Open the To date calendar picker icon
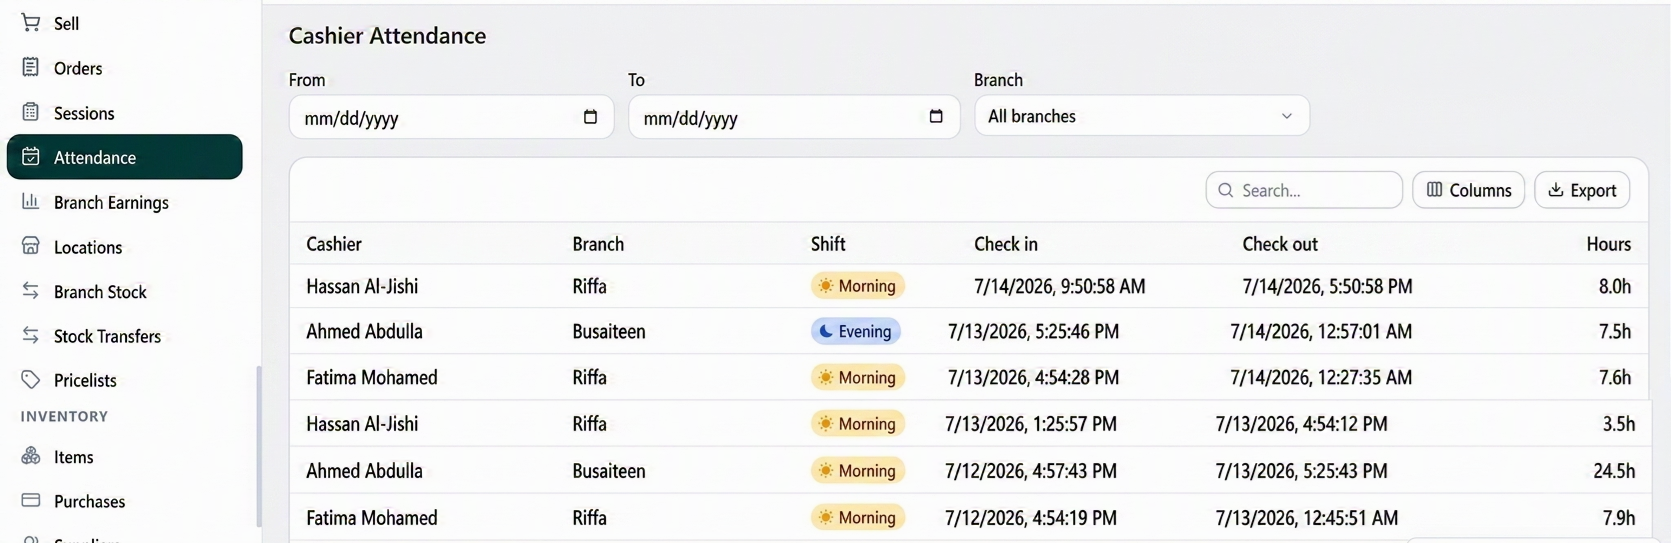This screenshot has height=543, width=1671. (x=936, y=117)
